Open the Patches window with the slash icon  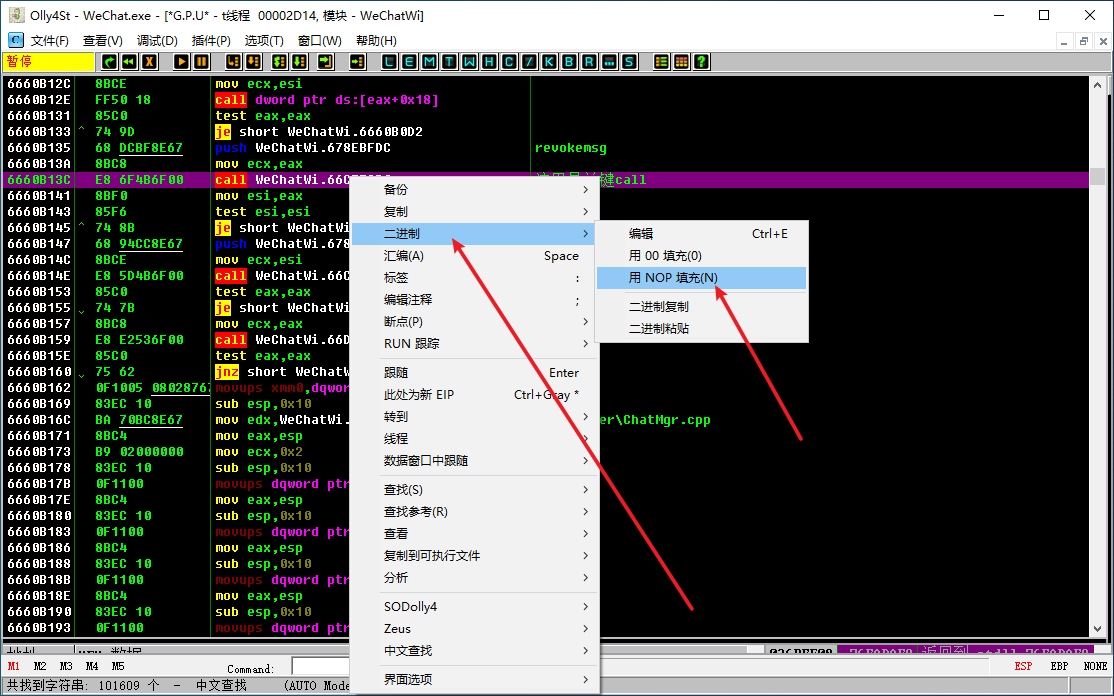click(x=529, y=62)
